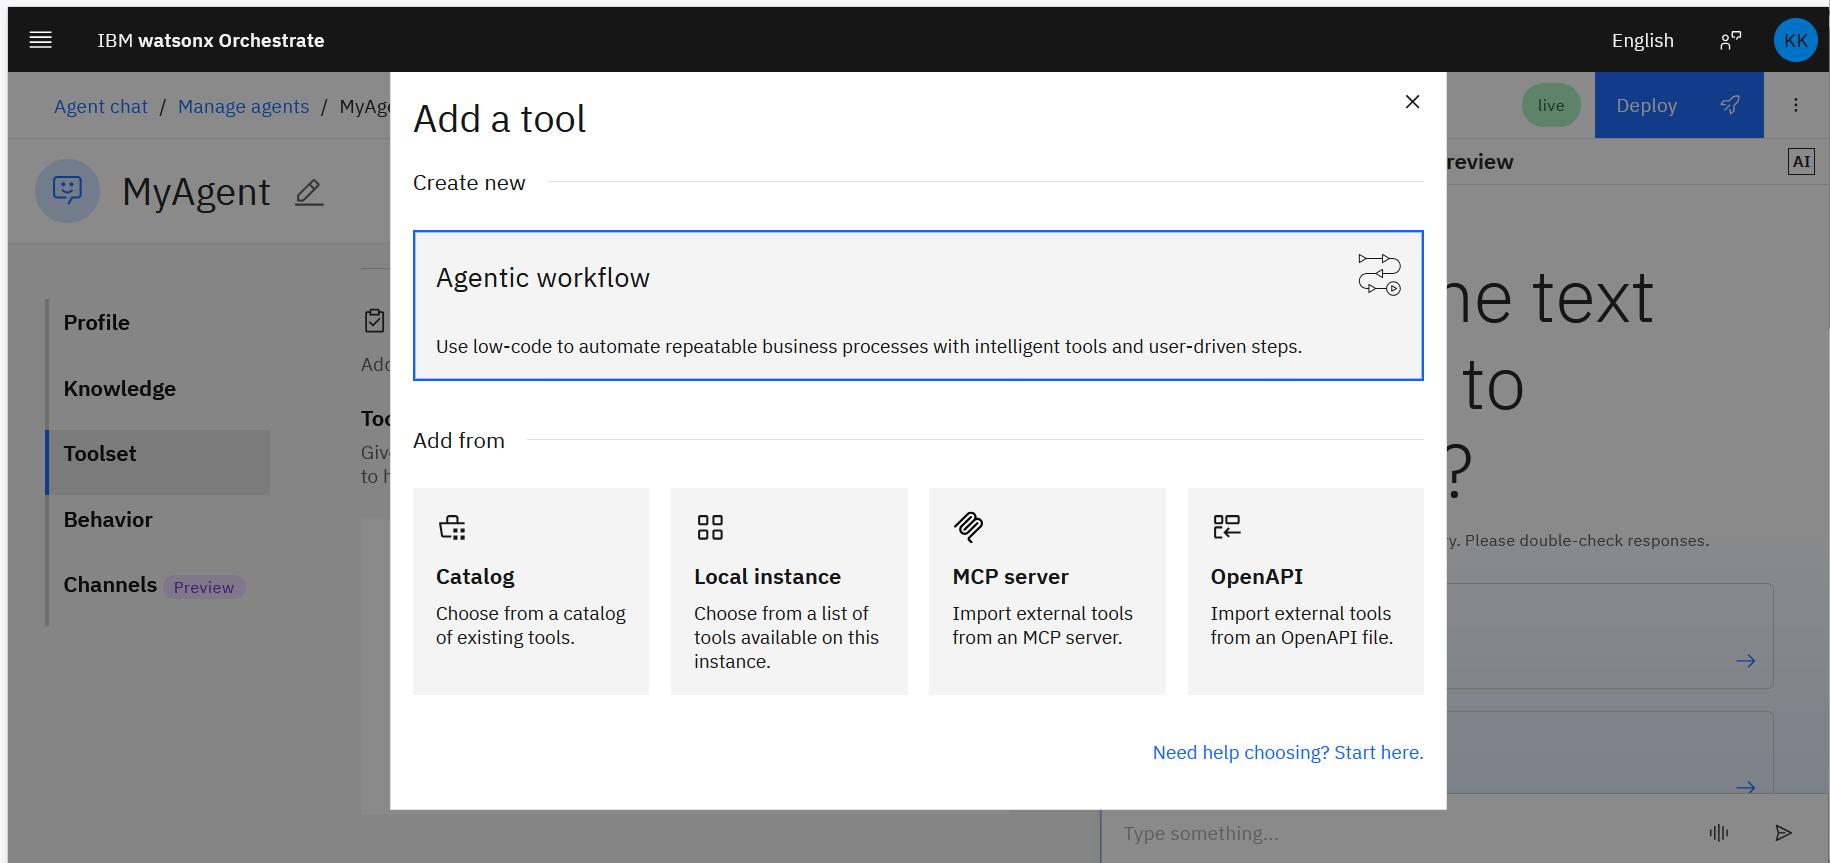Open the vertical three-dot overflow menu
The width and height of the screenshot is (1830, 863).
point(1796,105)
